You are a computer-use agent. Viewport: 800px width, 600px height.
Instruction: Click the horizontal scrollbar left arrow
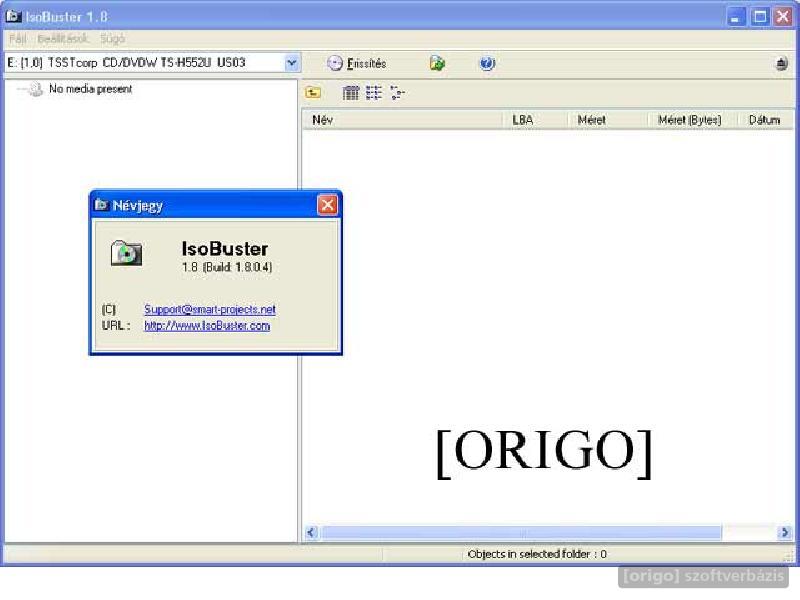[312, 533]
